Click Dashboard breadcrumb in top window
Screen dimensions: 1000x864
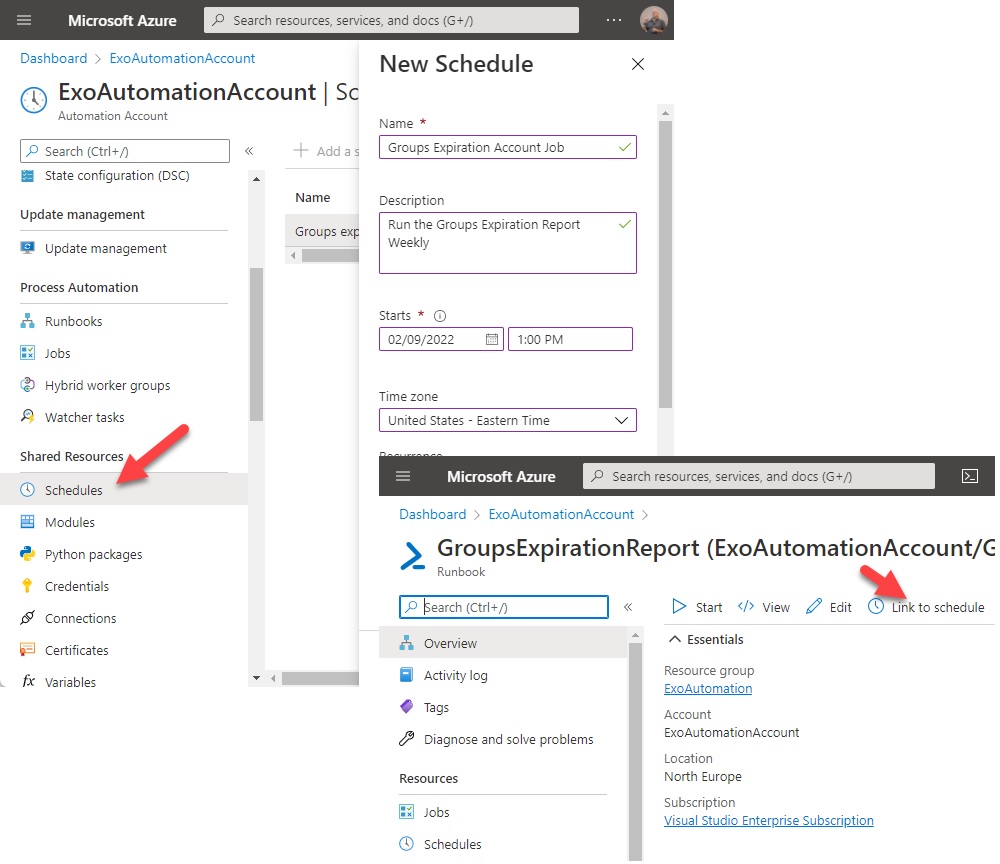(54, 58)
